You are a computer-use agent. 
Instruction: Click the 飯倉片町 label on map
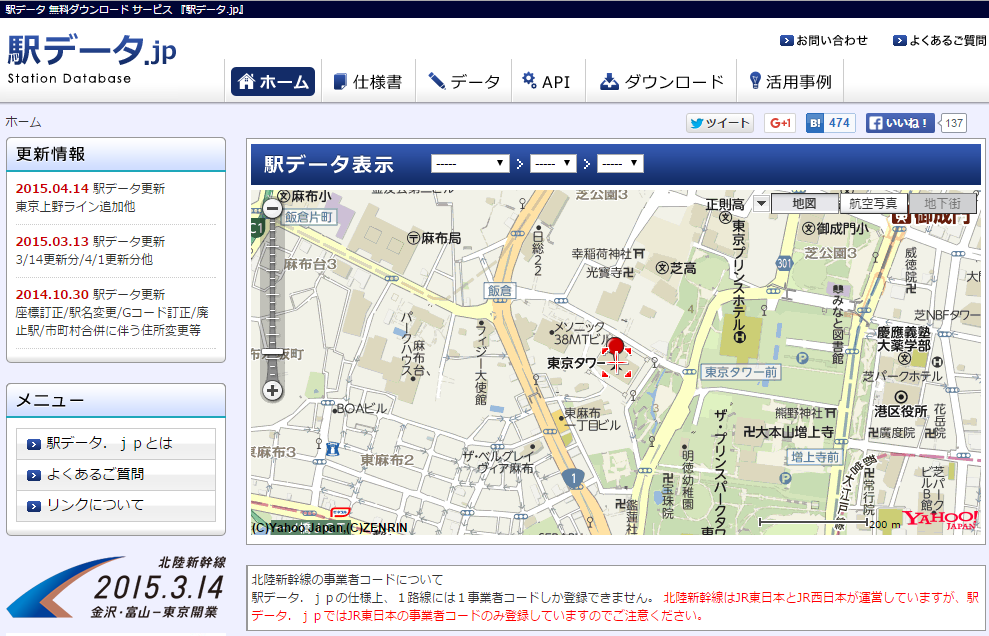pos(309,217)
